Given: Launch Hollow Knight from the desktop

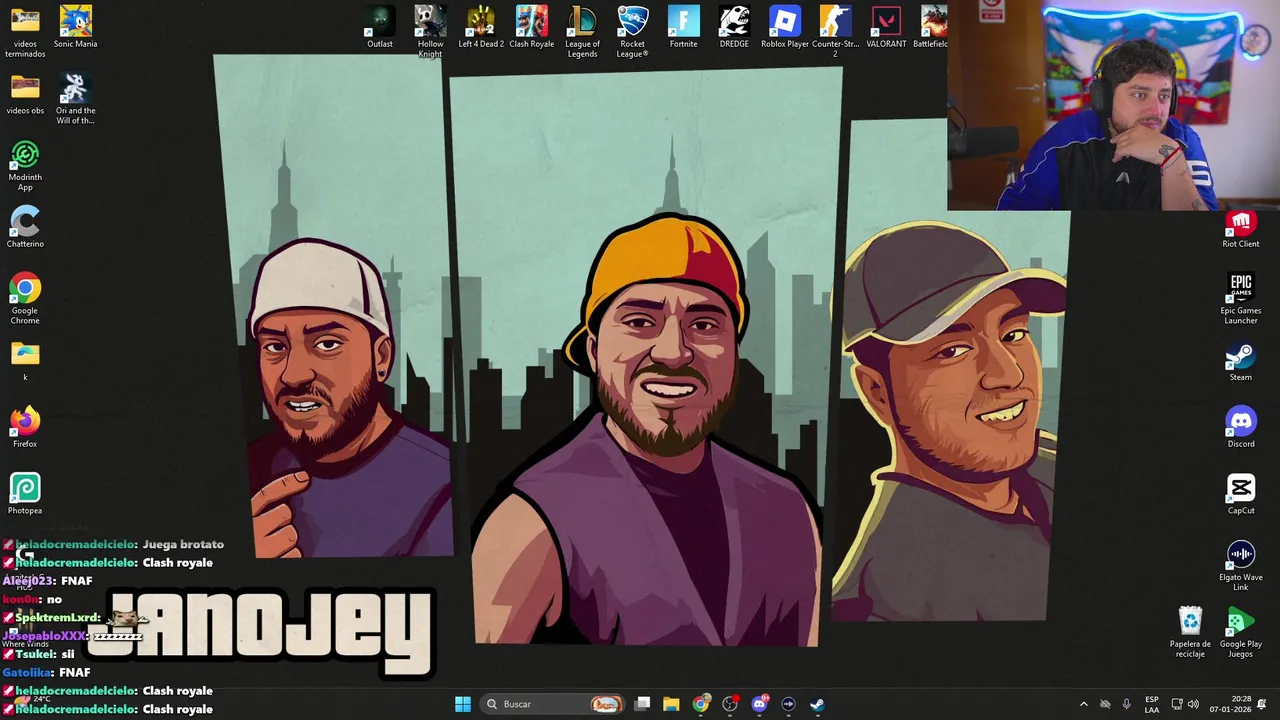Looking at the screenshot, I should click(x=430, y=32).
